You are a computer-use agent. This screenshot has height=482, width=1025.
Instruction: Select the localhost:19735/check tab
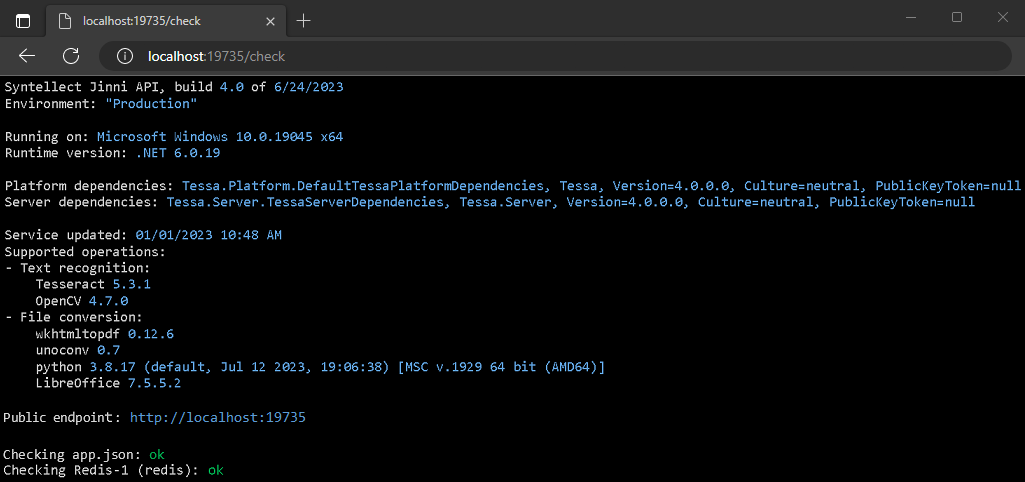(x=160, y=20)
